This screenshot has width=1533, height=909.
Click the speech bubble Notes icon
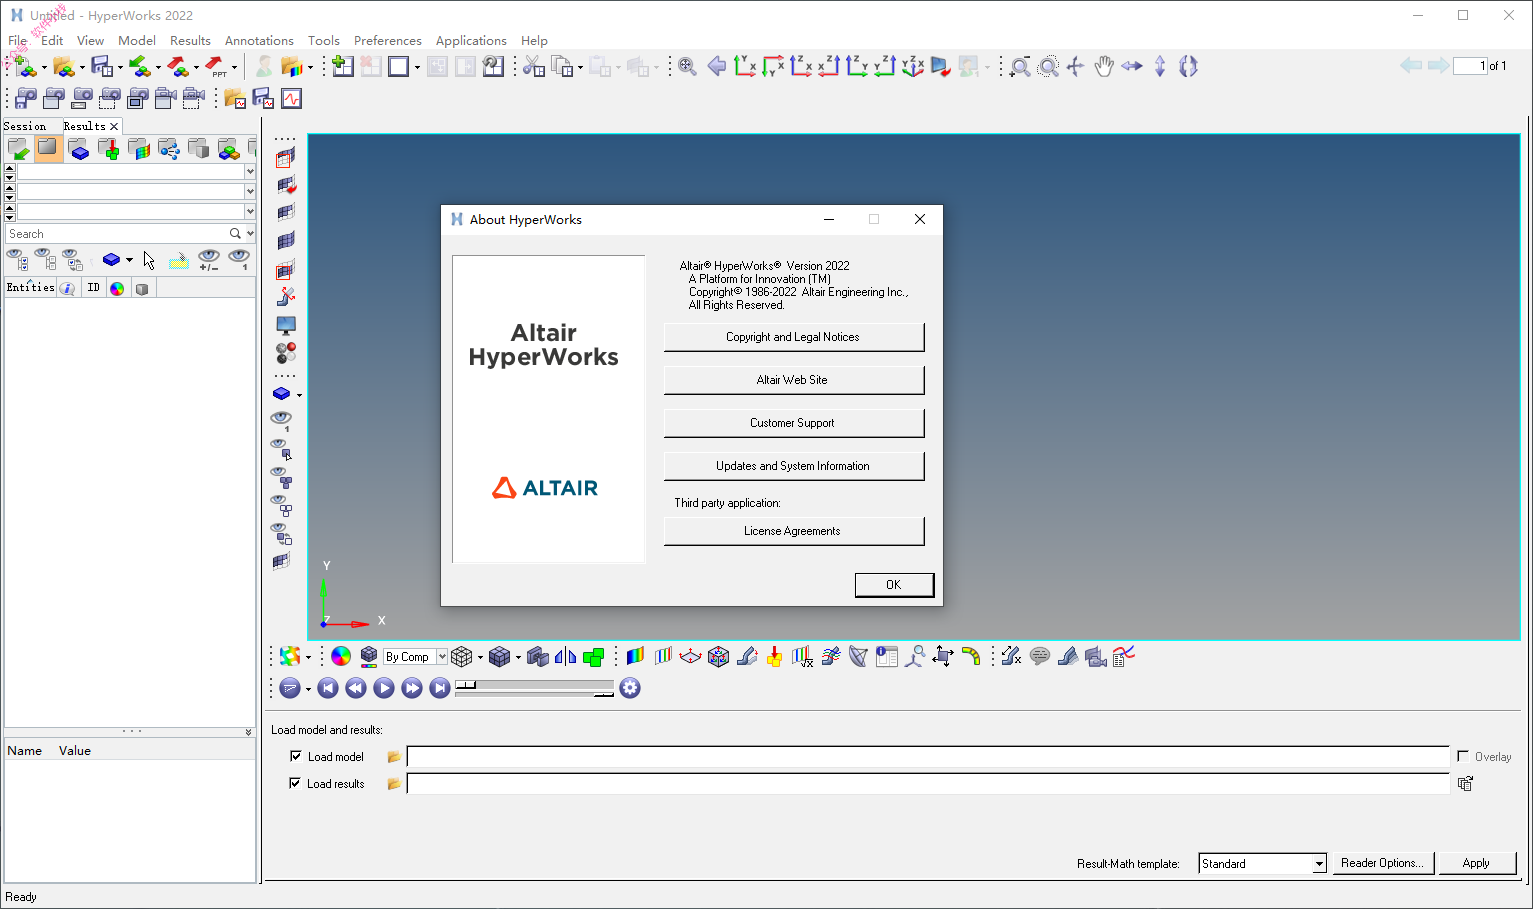click(1040, 656)
